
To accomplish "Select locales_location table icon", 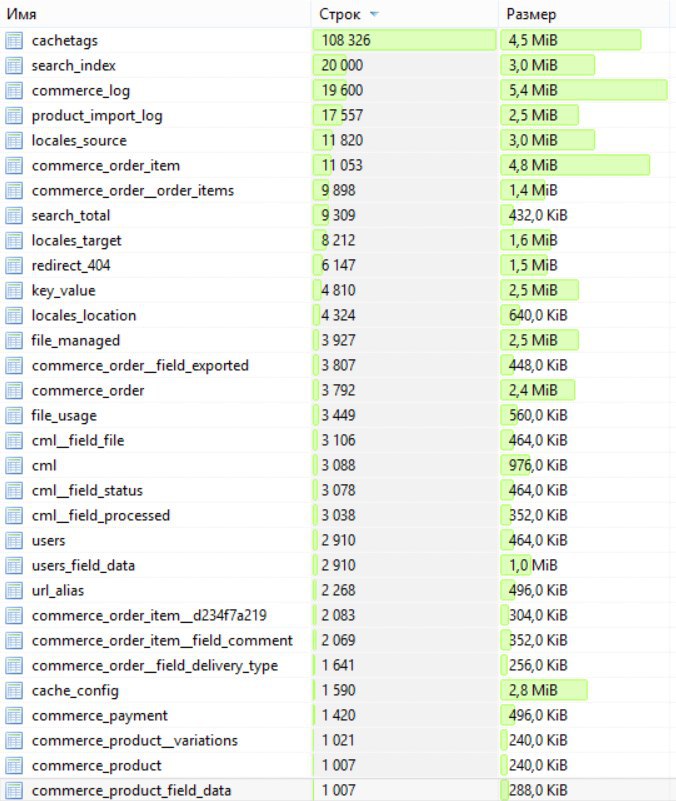I will click(14, 316).
